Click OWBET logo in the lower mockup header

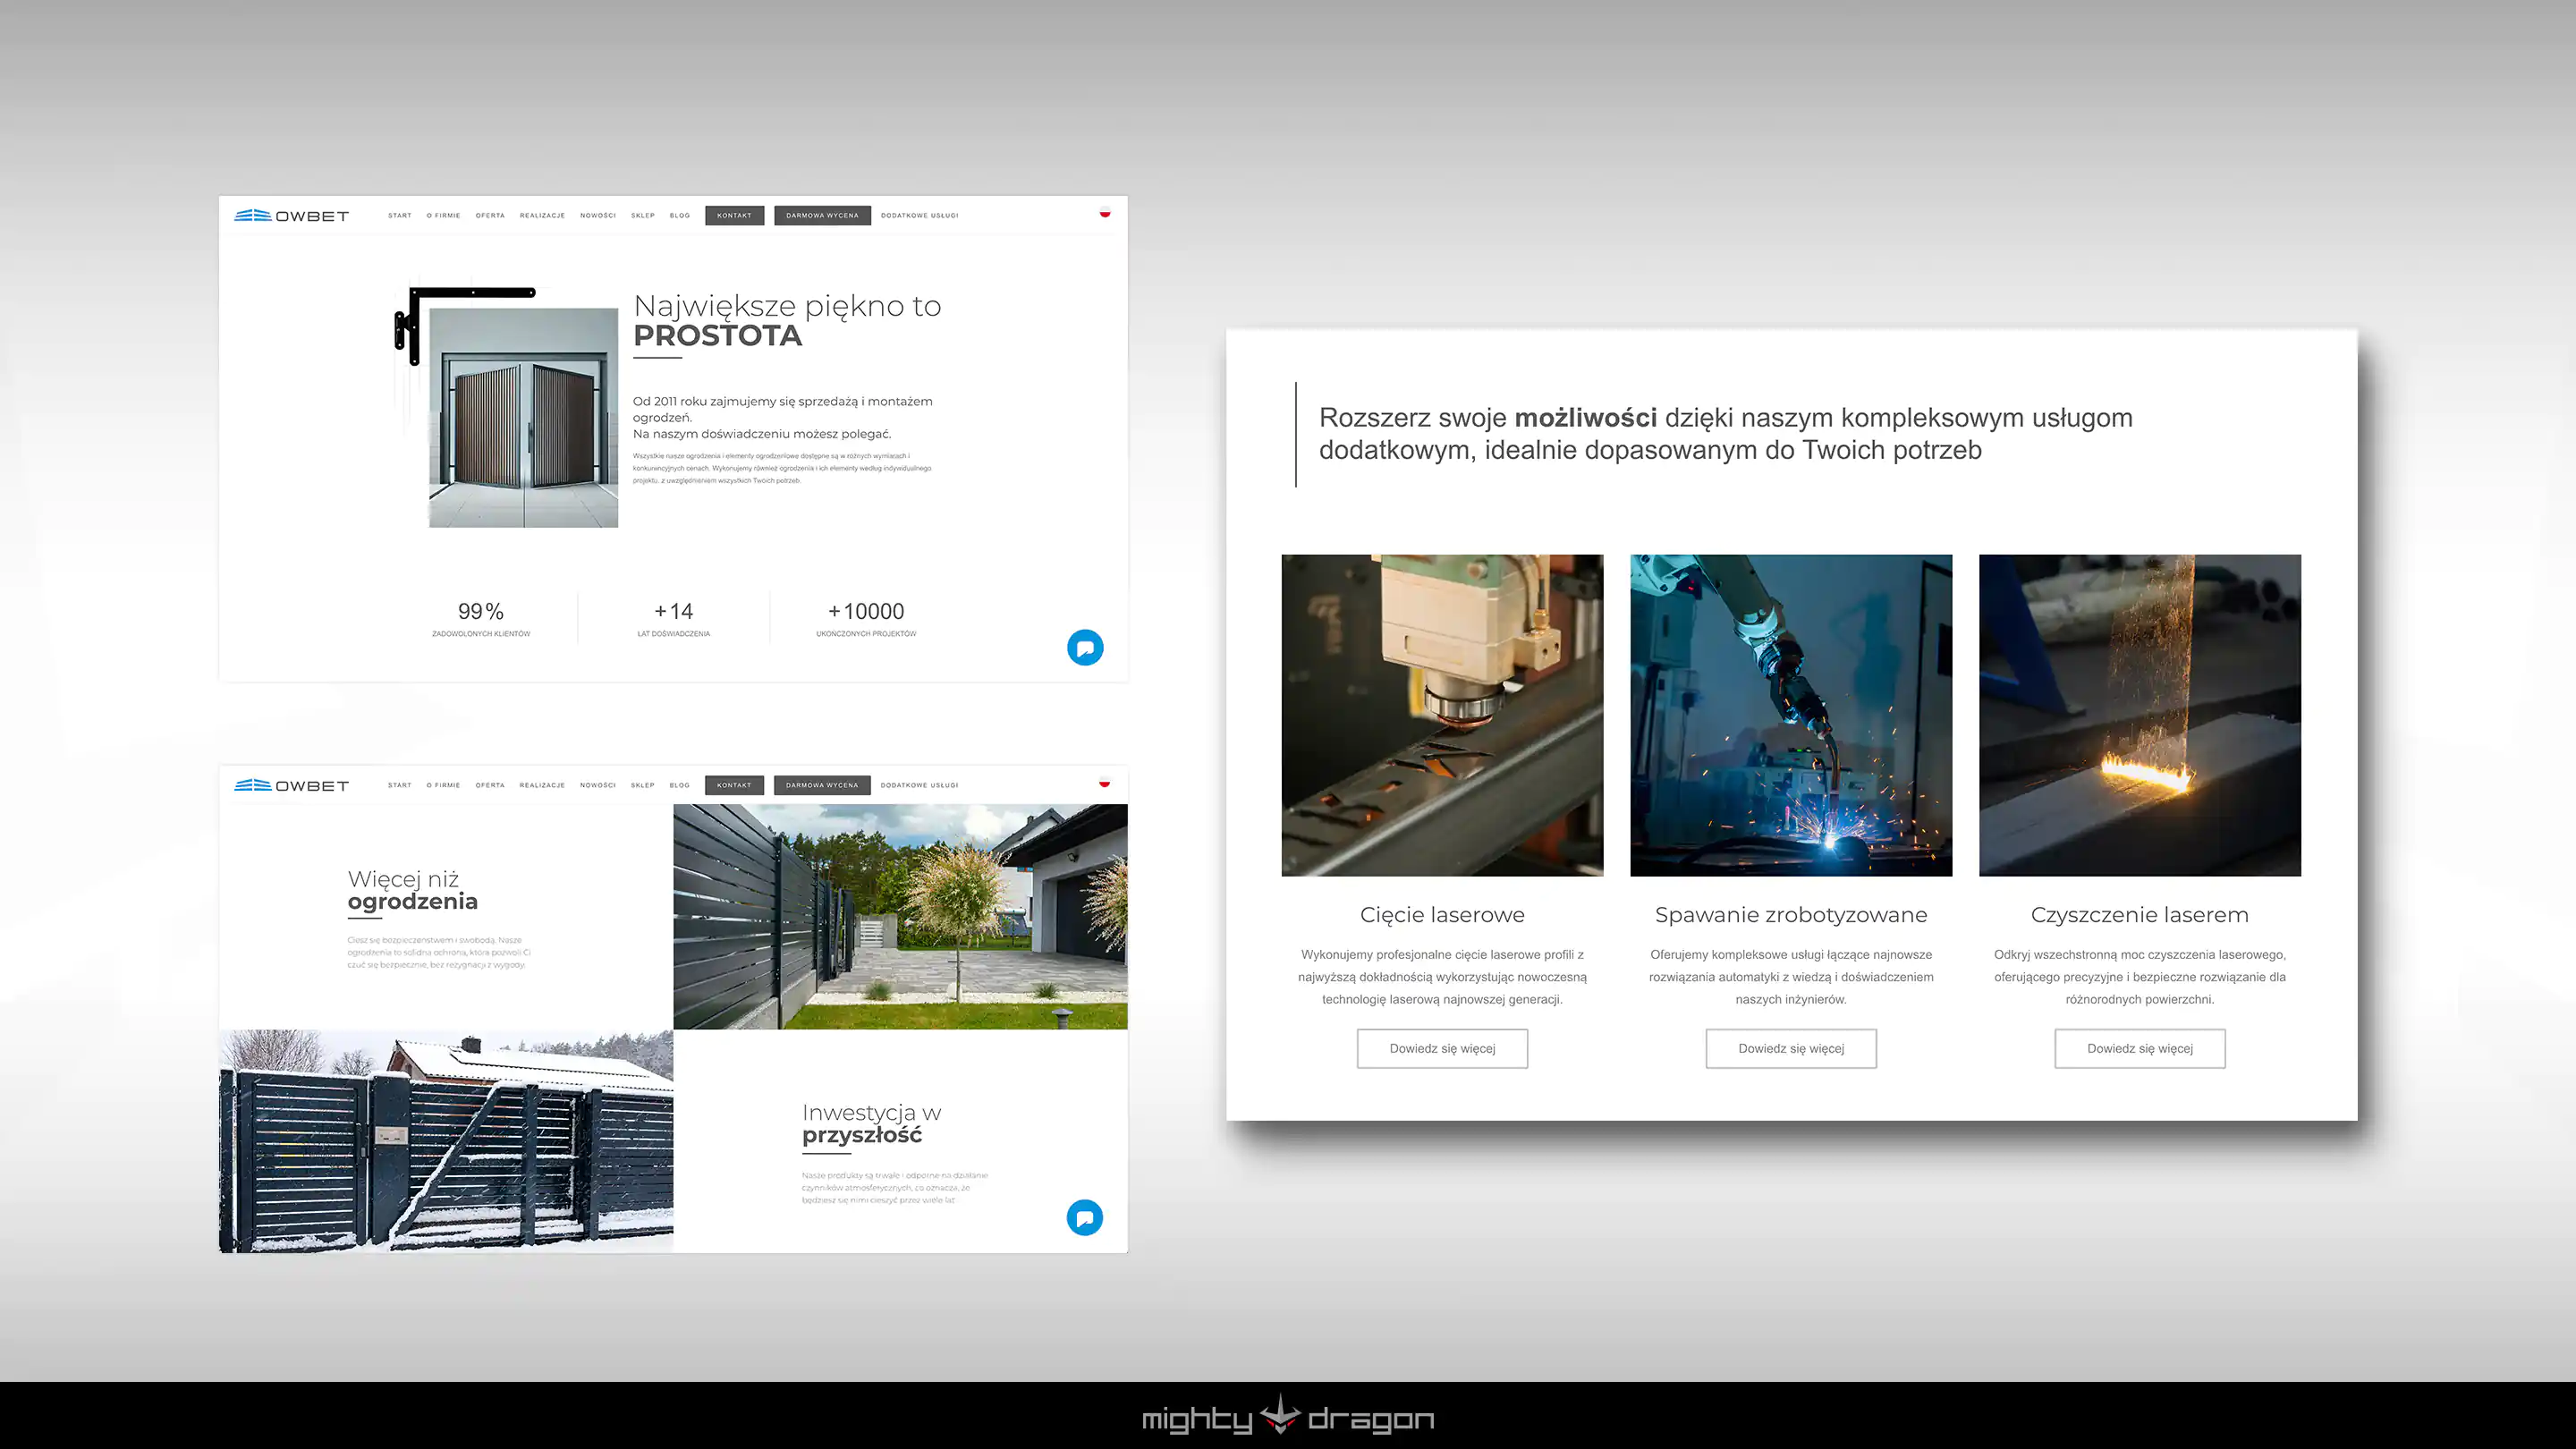291,786
